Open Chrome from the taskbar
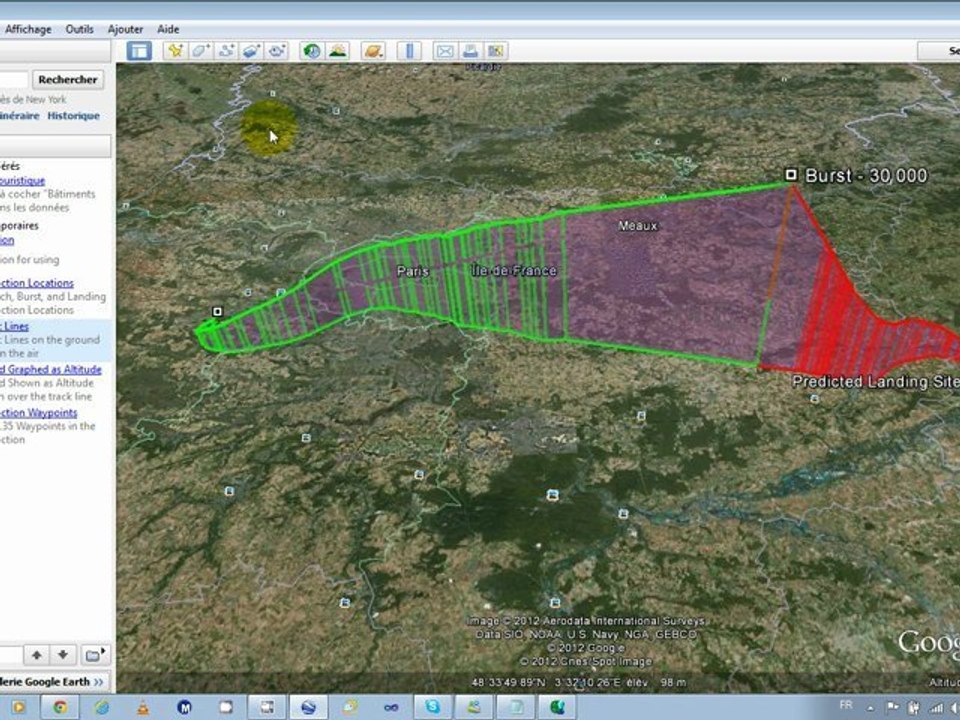 pyautogui.click(x=60, y=707)
